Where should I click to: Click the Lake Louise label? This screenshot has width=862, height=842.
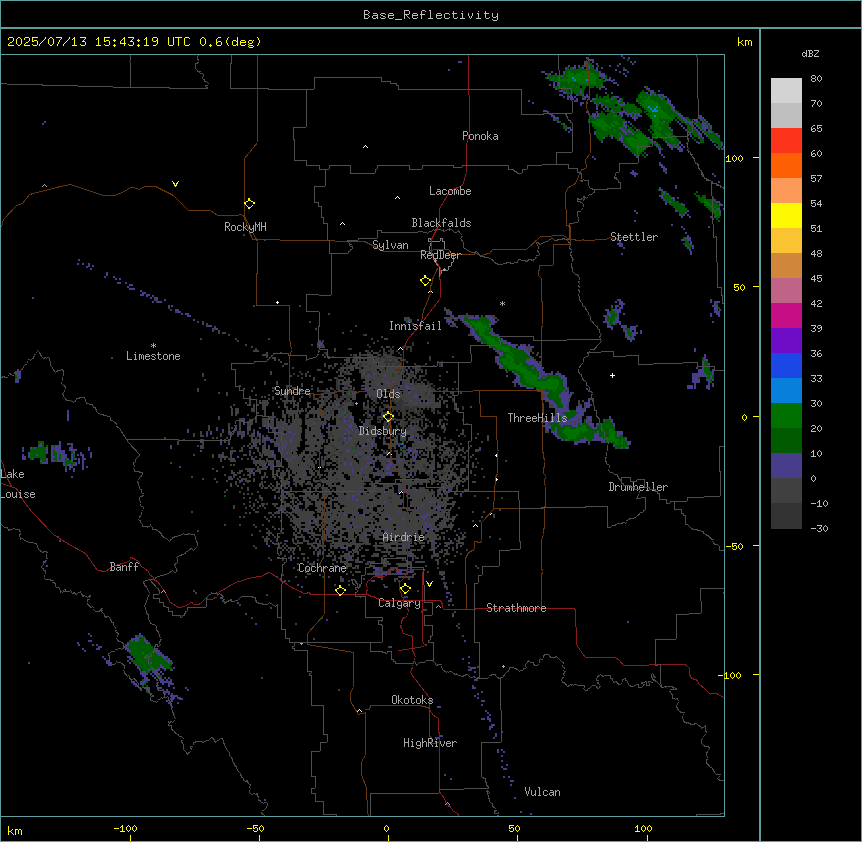point(18,484)
